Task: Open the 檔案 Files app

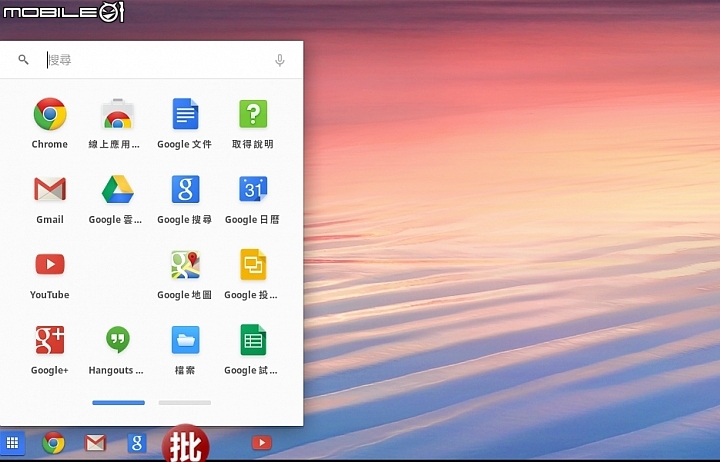Action: click(x=185, y=340)
